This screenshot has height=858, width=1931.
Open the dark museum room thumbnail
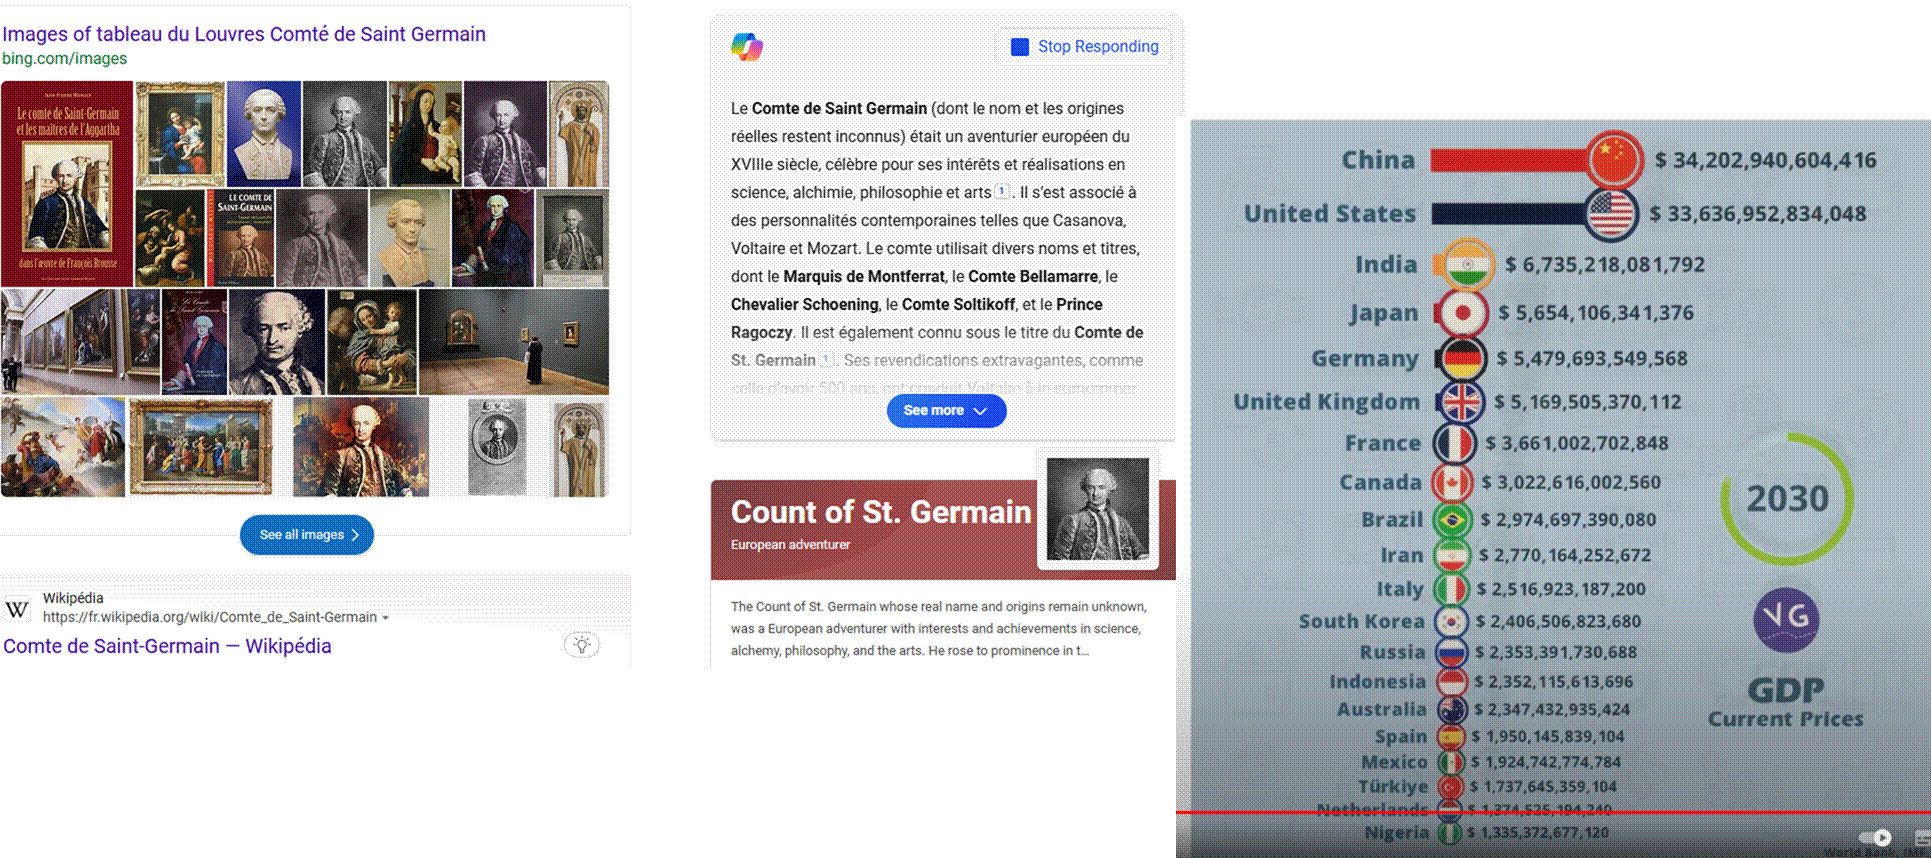coord(514,342)
